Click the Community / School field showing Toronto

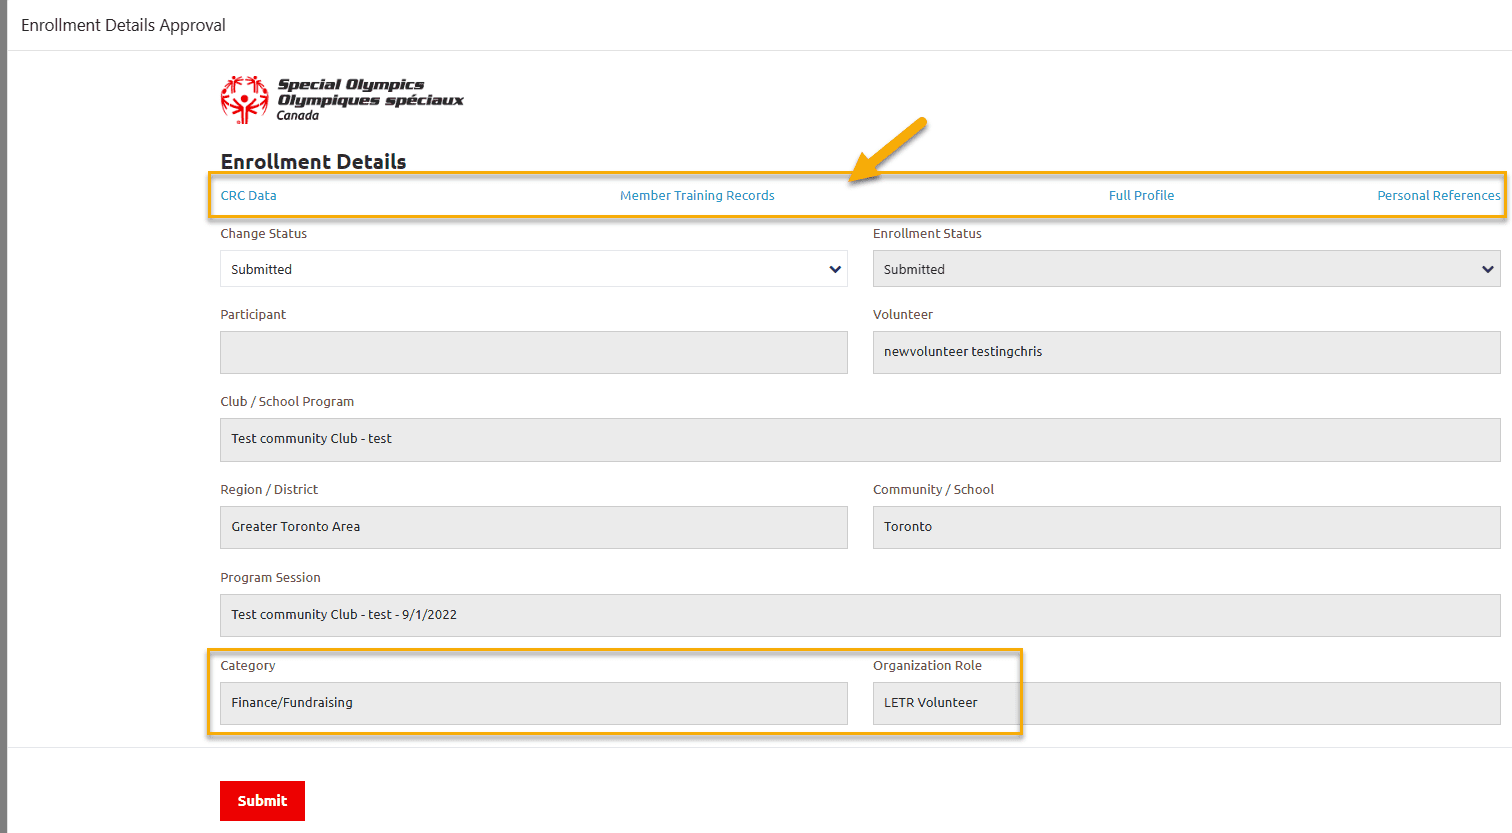point(1187,527)
